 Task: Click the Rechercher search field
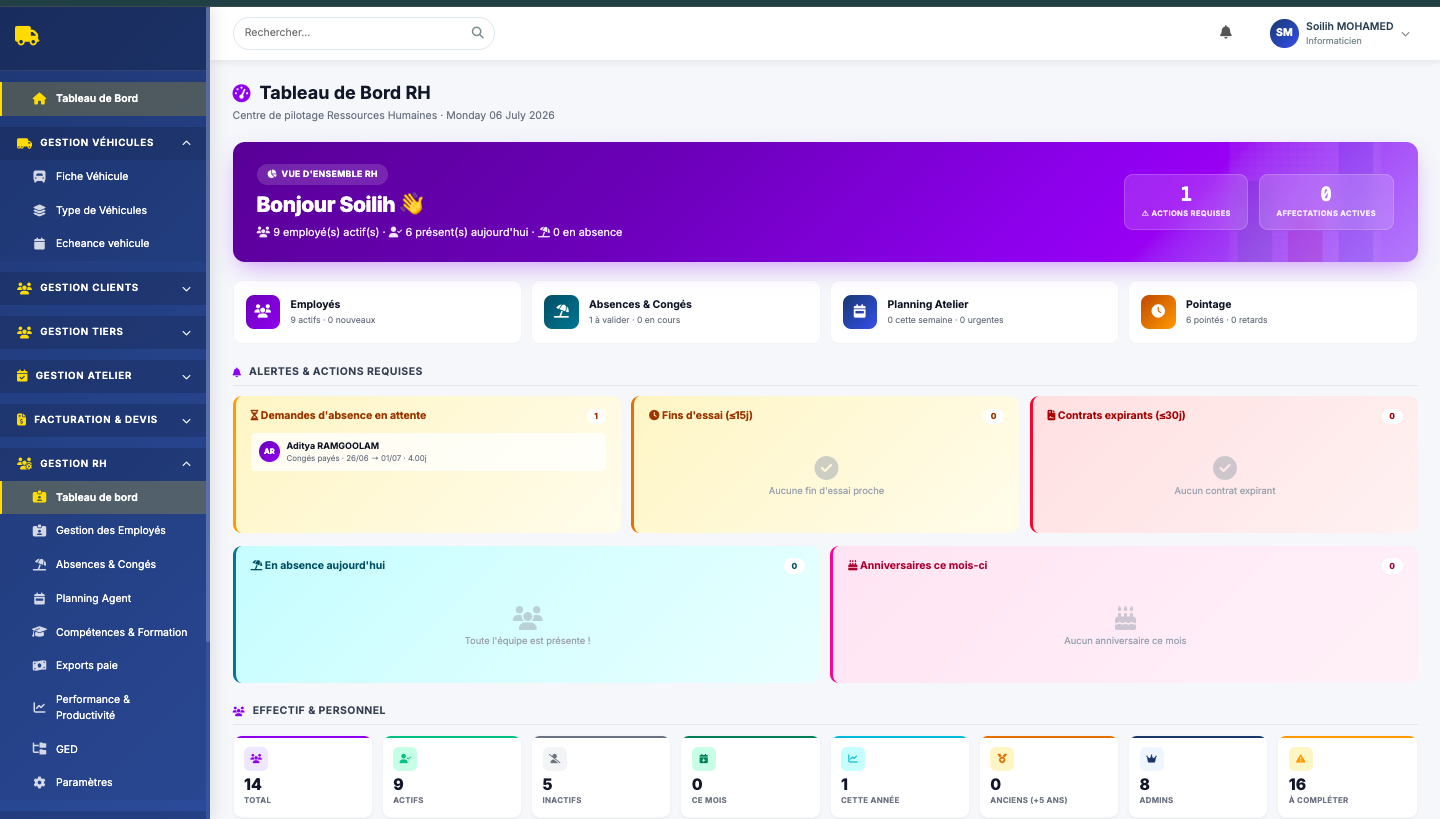pyautogui.click(x=364, y=33)
